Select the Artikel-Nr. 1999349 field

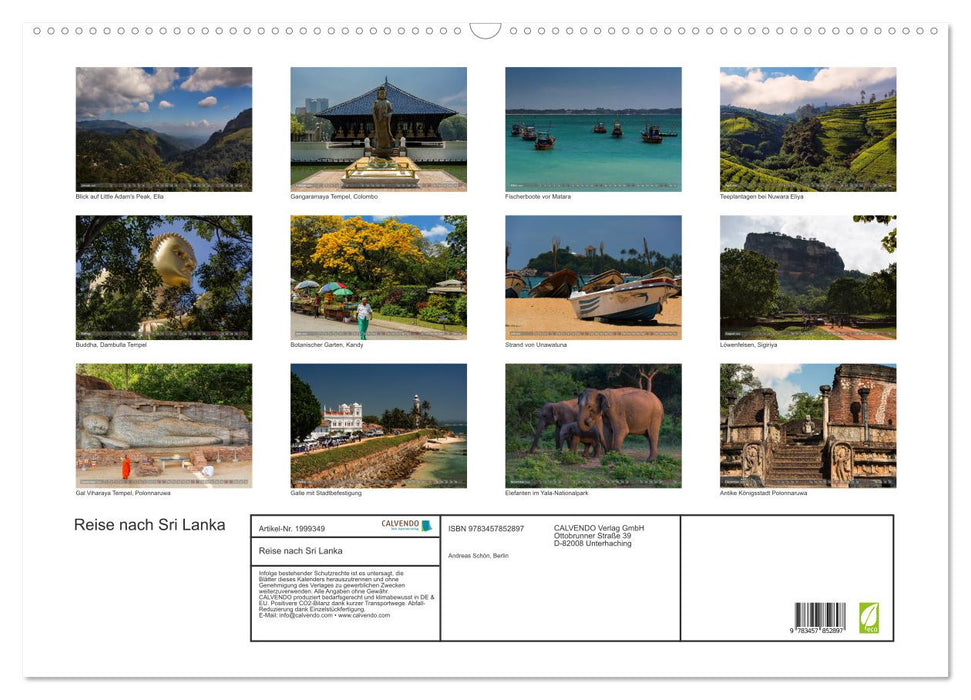(x=291, y=529)
